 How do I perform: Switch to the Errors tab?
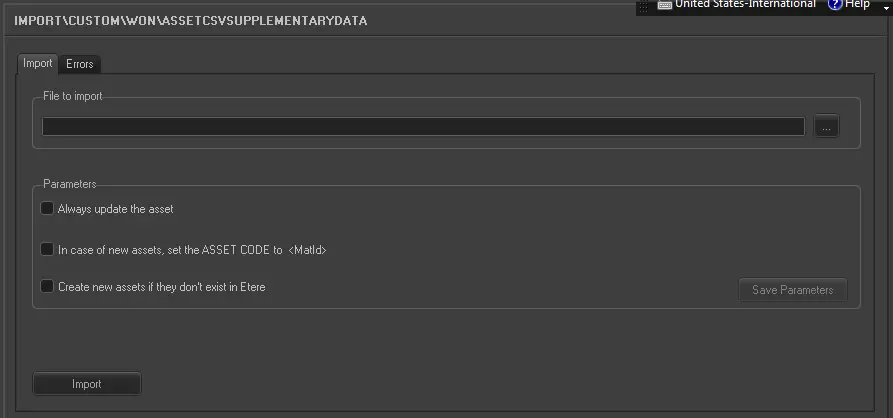[80, 64]
